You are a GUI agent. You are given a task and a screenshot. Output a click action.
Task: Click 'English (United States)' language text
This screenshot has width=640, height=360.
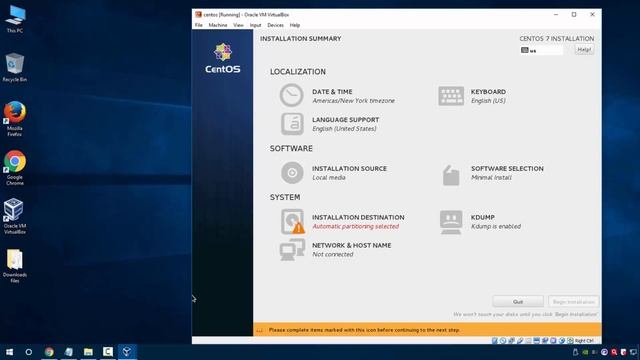344,129
